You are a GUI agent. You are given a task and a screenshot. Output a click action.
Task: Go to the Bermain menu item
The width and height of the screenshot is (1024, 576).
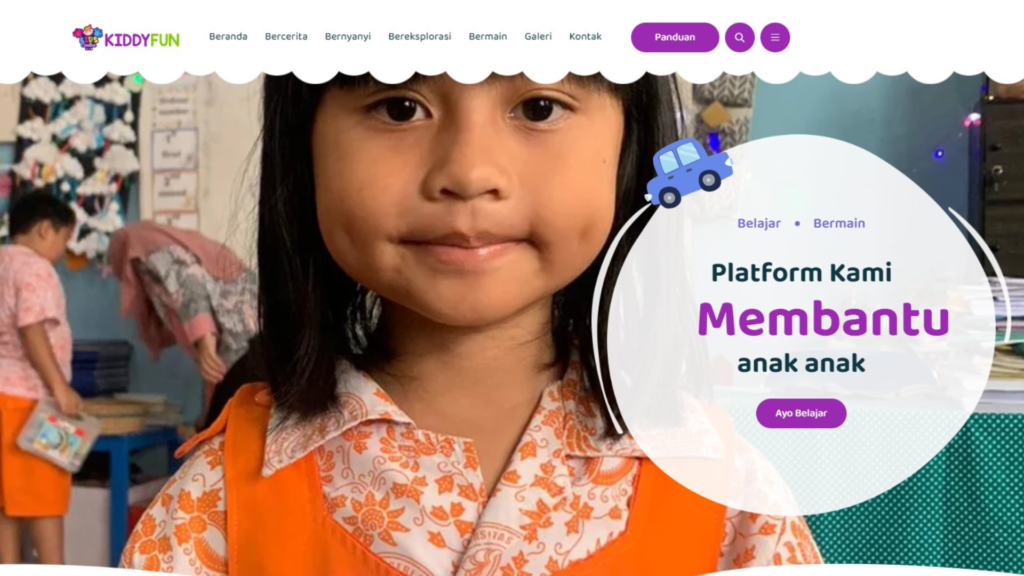[487, 37]
